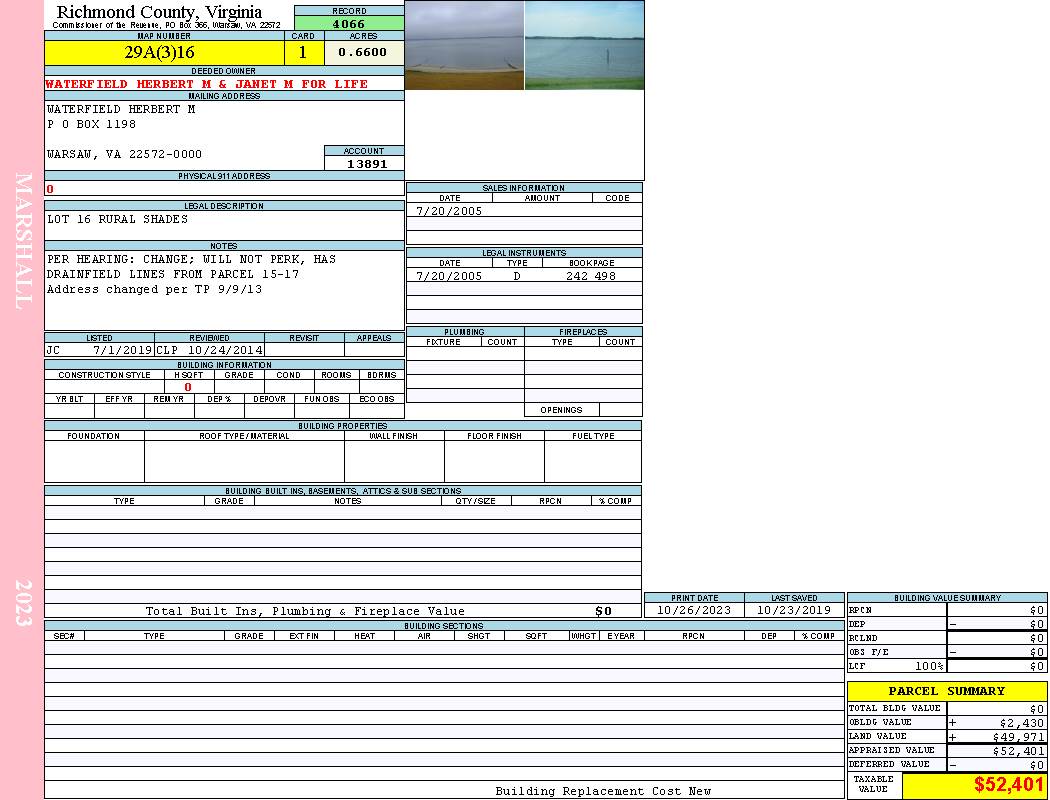
Task: Select the account number 13891
Action: pyautogui.click(x=367, y=164)
